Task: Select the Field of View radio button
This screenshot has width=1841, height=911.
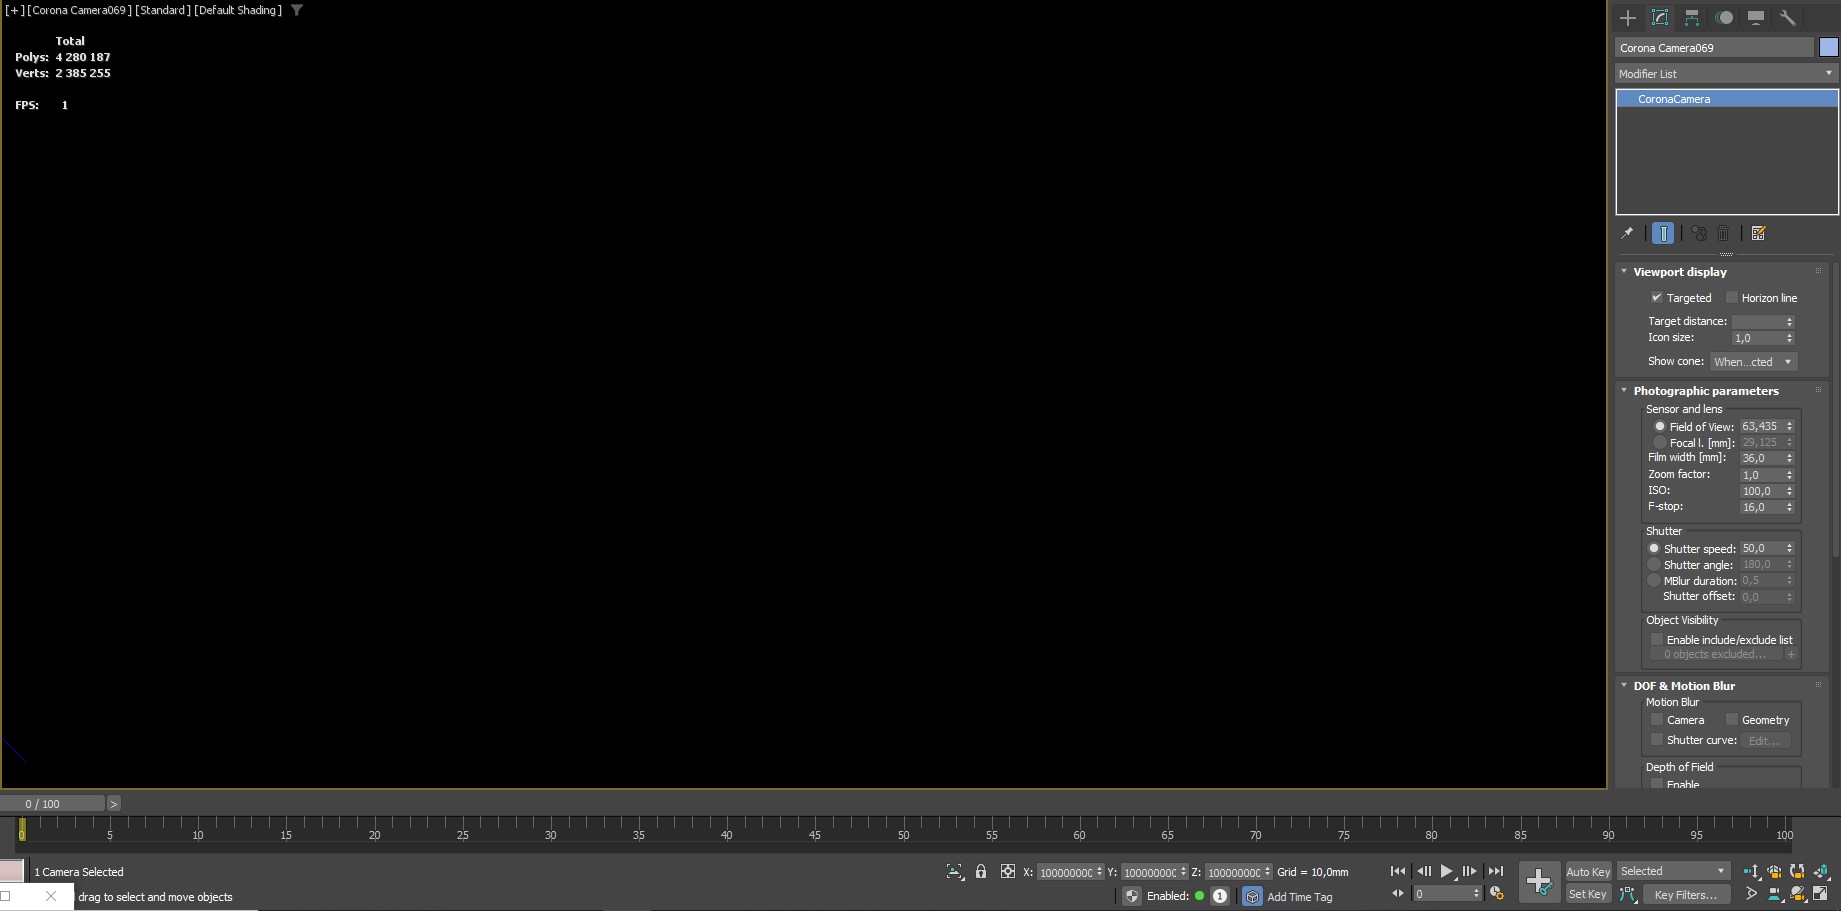Action: click(1660, 426)
